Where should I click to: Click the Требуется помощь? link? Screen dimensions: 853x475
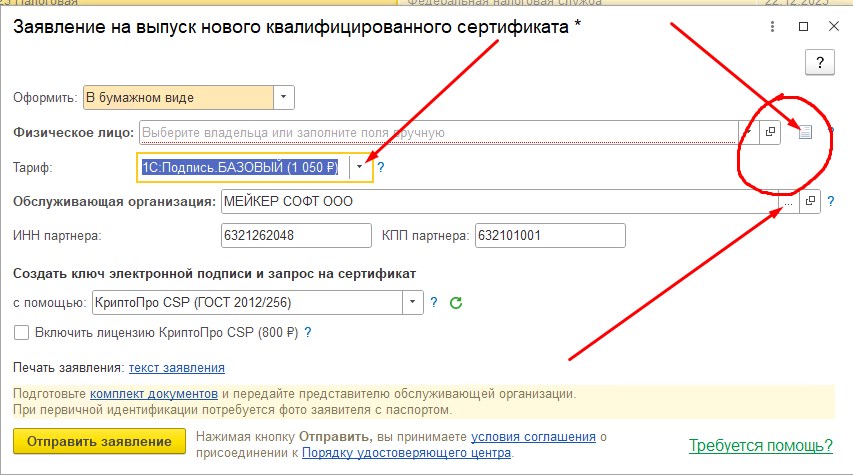761,446
